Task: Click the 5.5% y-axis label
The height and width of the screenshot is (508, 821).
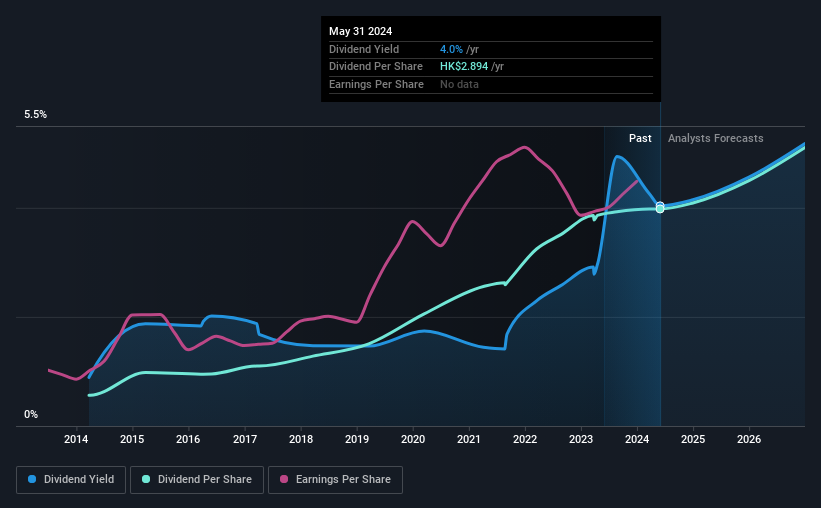Action: pyautogui.click(x=36, y=114)
